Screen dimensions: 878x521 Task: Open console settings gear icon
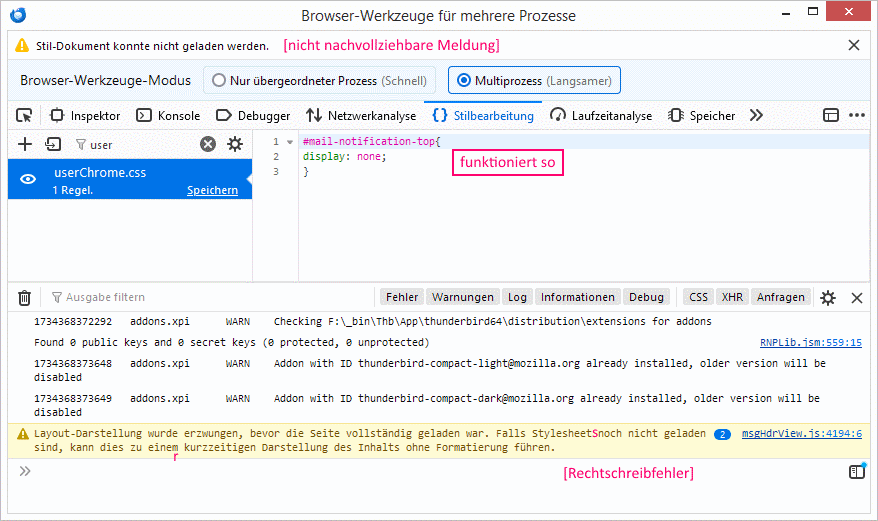click(x=828, y=297)
